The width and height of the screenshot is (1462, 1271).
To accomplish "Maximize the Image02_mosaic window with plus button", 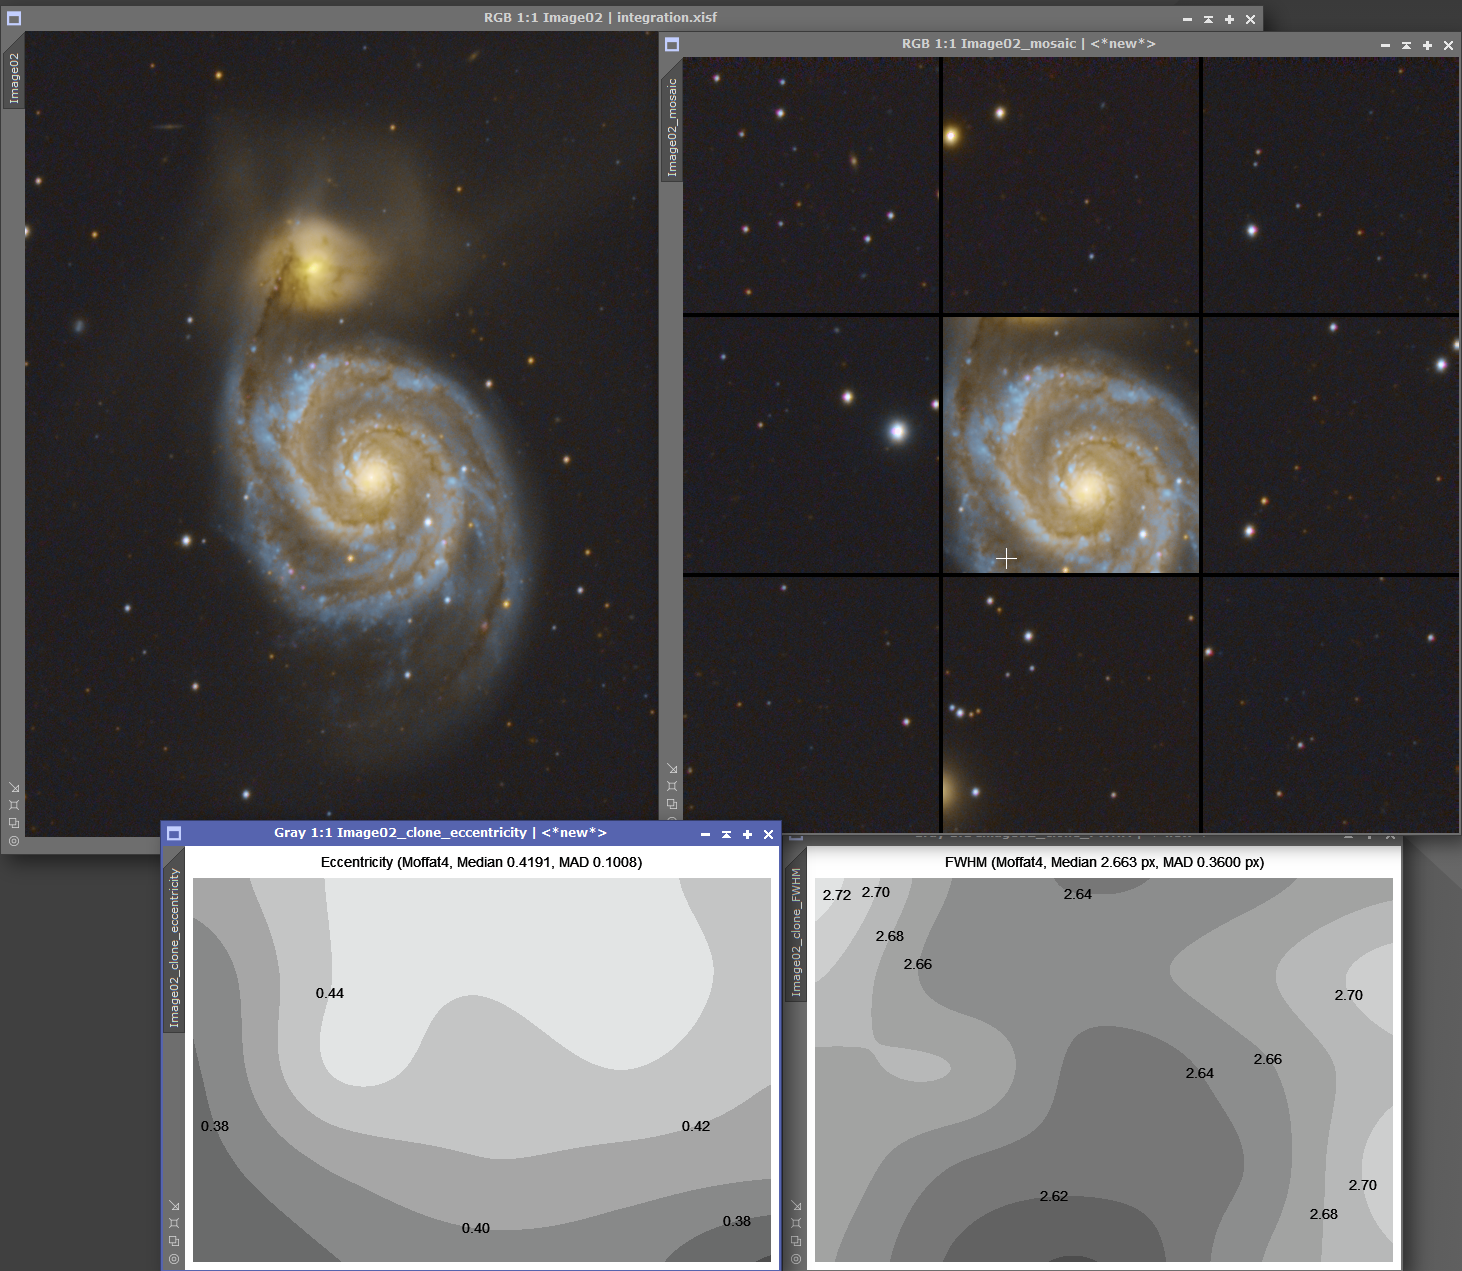I will pos(1427,45).
